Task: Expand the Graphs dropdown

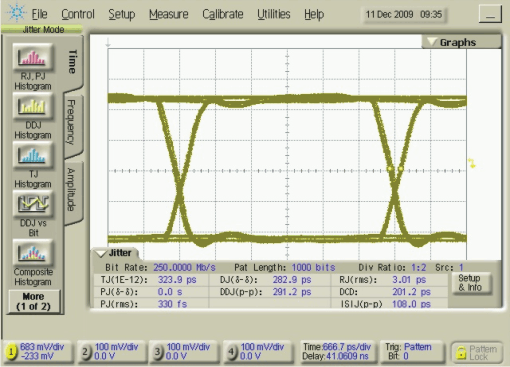Action: click(461, 42)
